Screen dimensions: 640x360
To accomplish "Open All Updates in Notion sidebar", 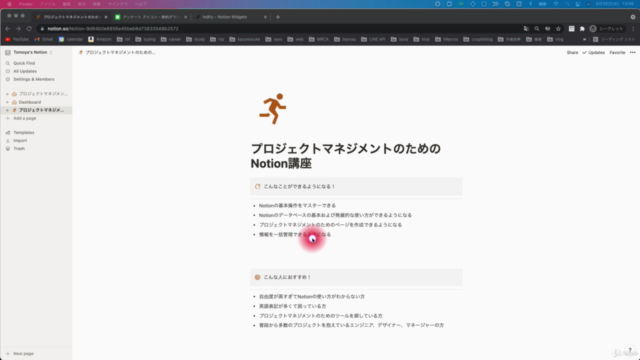I will [25, 71].
